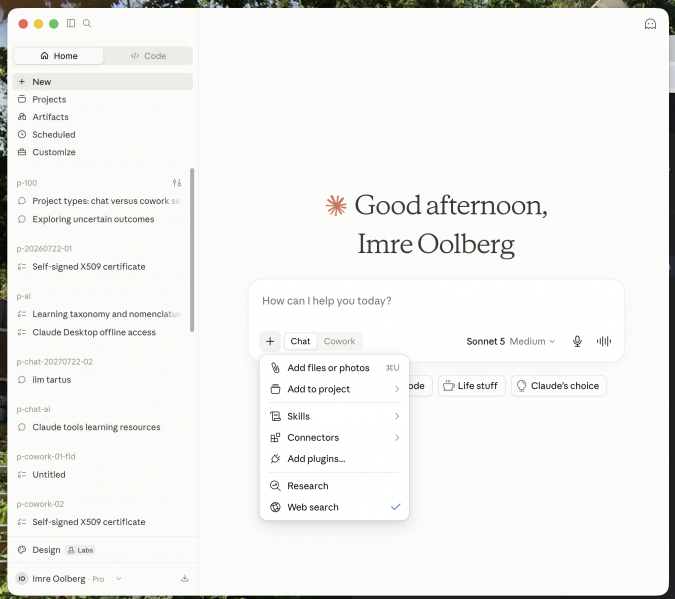Start a New chat from sidebar
The image size is (675, 599).
(103, 82)
